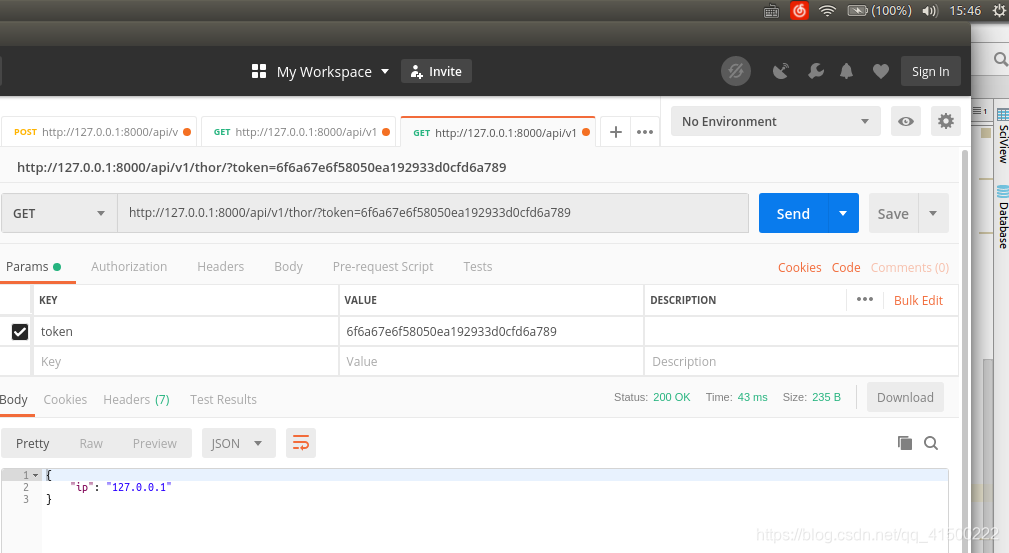Click the Invite button
Image resolution: width=1009 pixels, height=553 pixels.
click(436, 71)
